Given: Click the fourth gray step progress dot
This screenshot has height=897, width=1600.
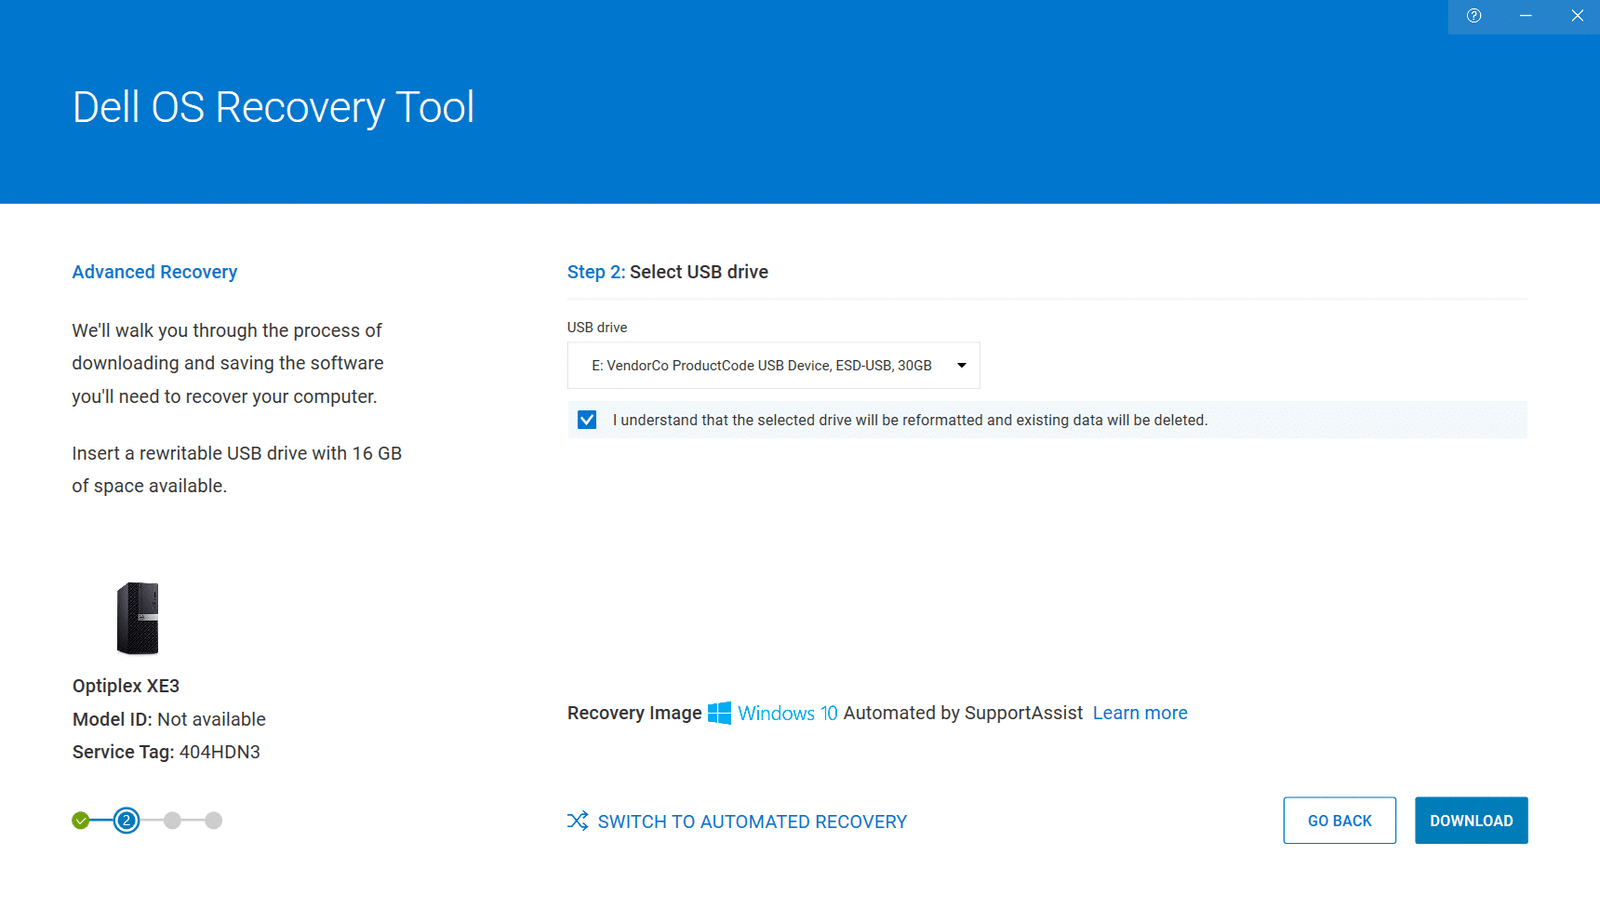Looking at the screenshot, I should (213, 821).
